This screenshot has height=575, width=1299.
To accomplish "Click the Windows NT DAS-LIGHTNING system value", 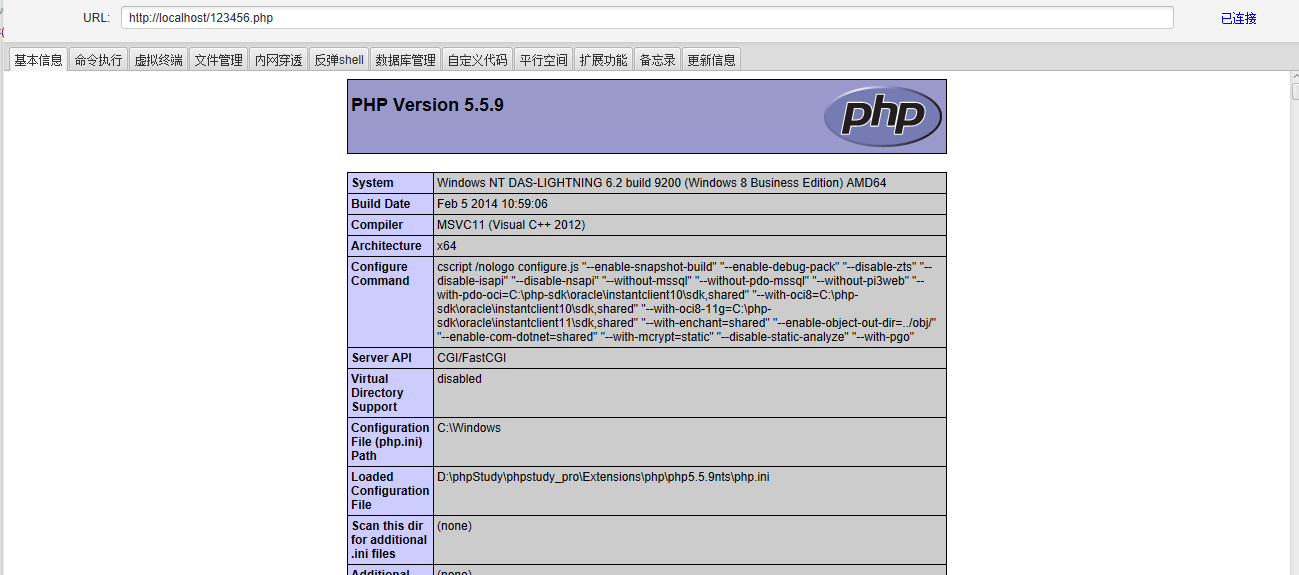I will point(661,183).
